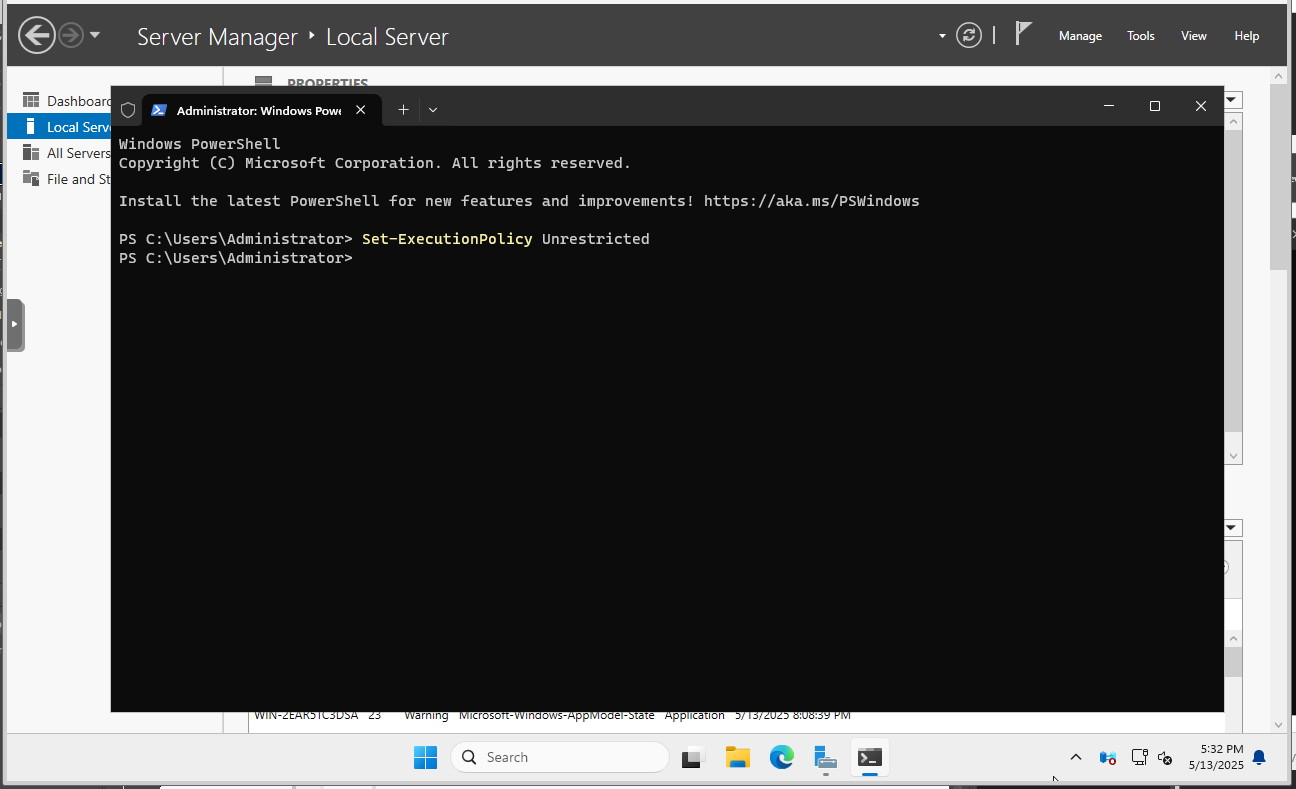This screenshot has width=1296, height=789.
Task: Open Microsoft Edge from the taskbar
Action: point(781,757)
